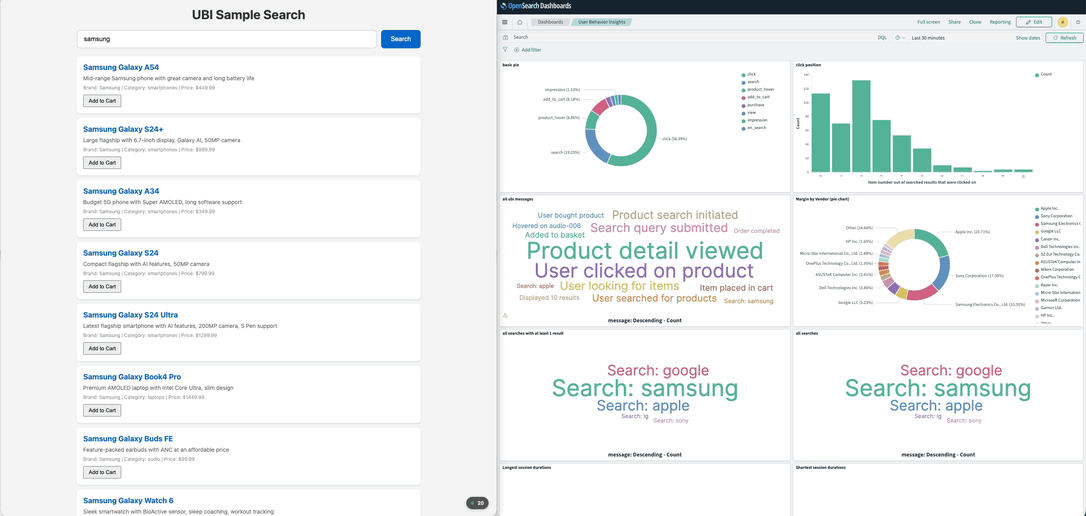The image size is (1086, 516).
Task: Open Sony Corporation legend options
Action: 1054,216
